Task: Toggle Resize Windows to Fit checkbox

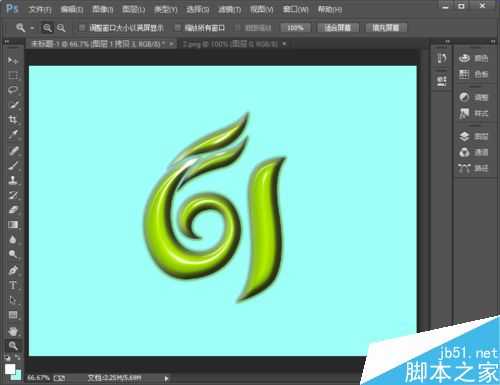Action: click(81, 28)
